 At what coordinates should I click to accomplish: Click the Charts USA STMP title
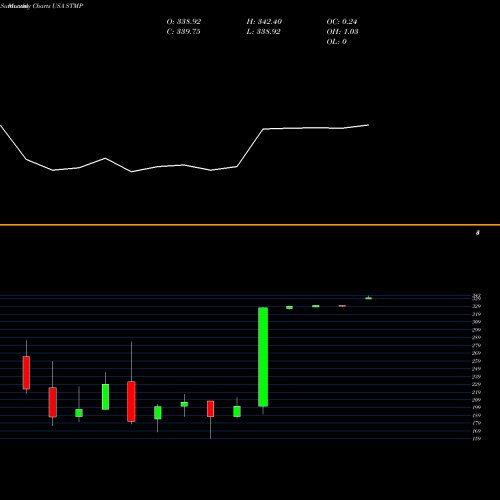coord(58,6)
